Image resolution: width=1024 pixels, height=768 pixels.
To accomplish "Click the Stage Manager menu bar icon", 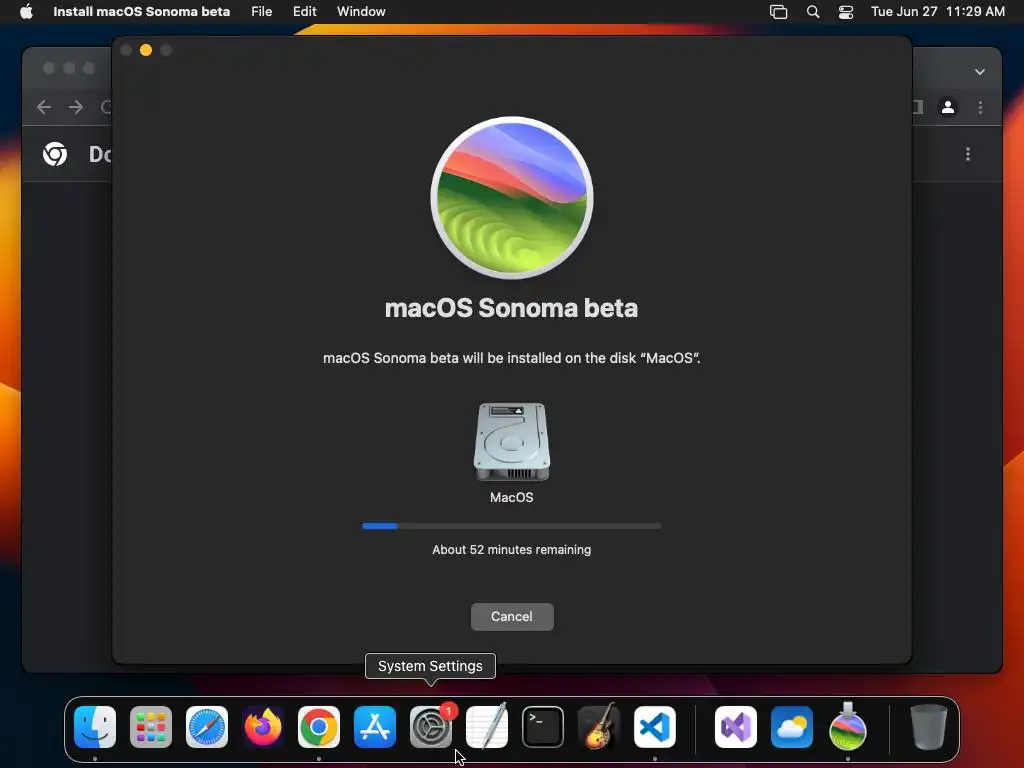I will tap(778, 12).
